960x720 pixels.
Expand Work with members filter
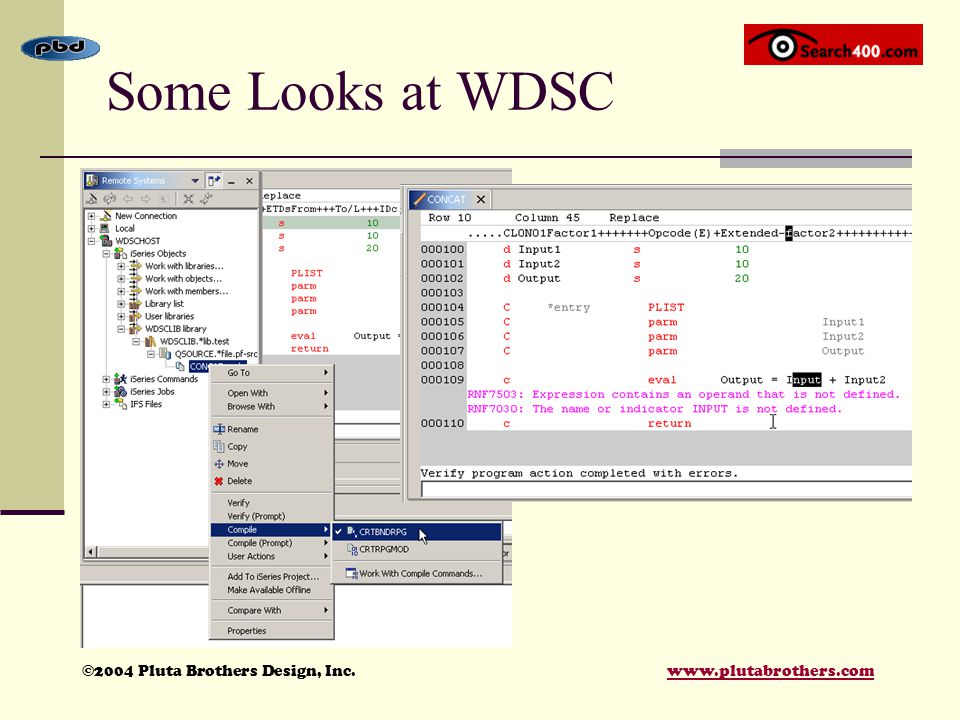point(121,291)
